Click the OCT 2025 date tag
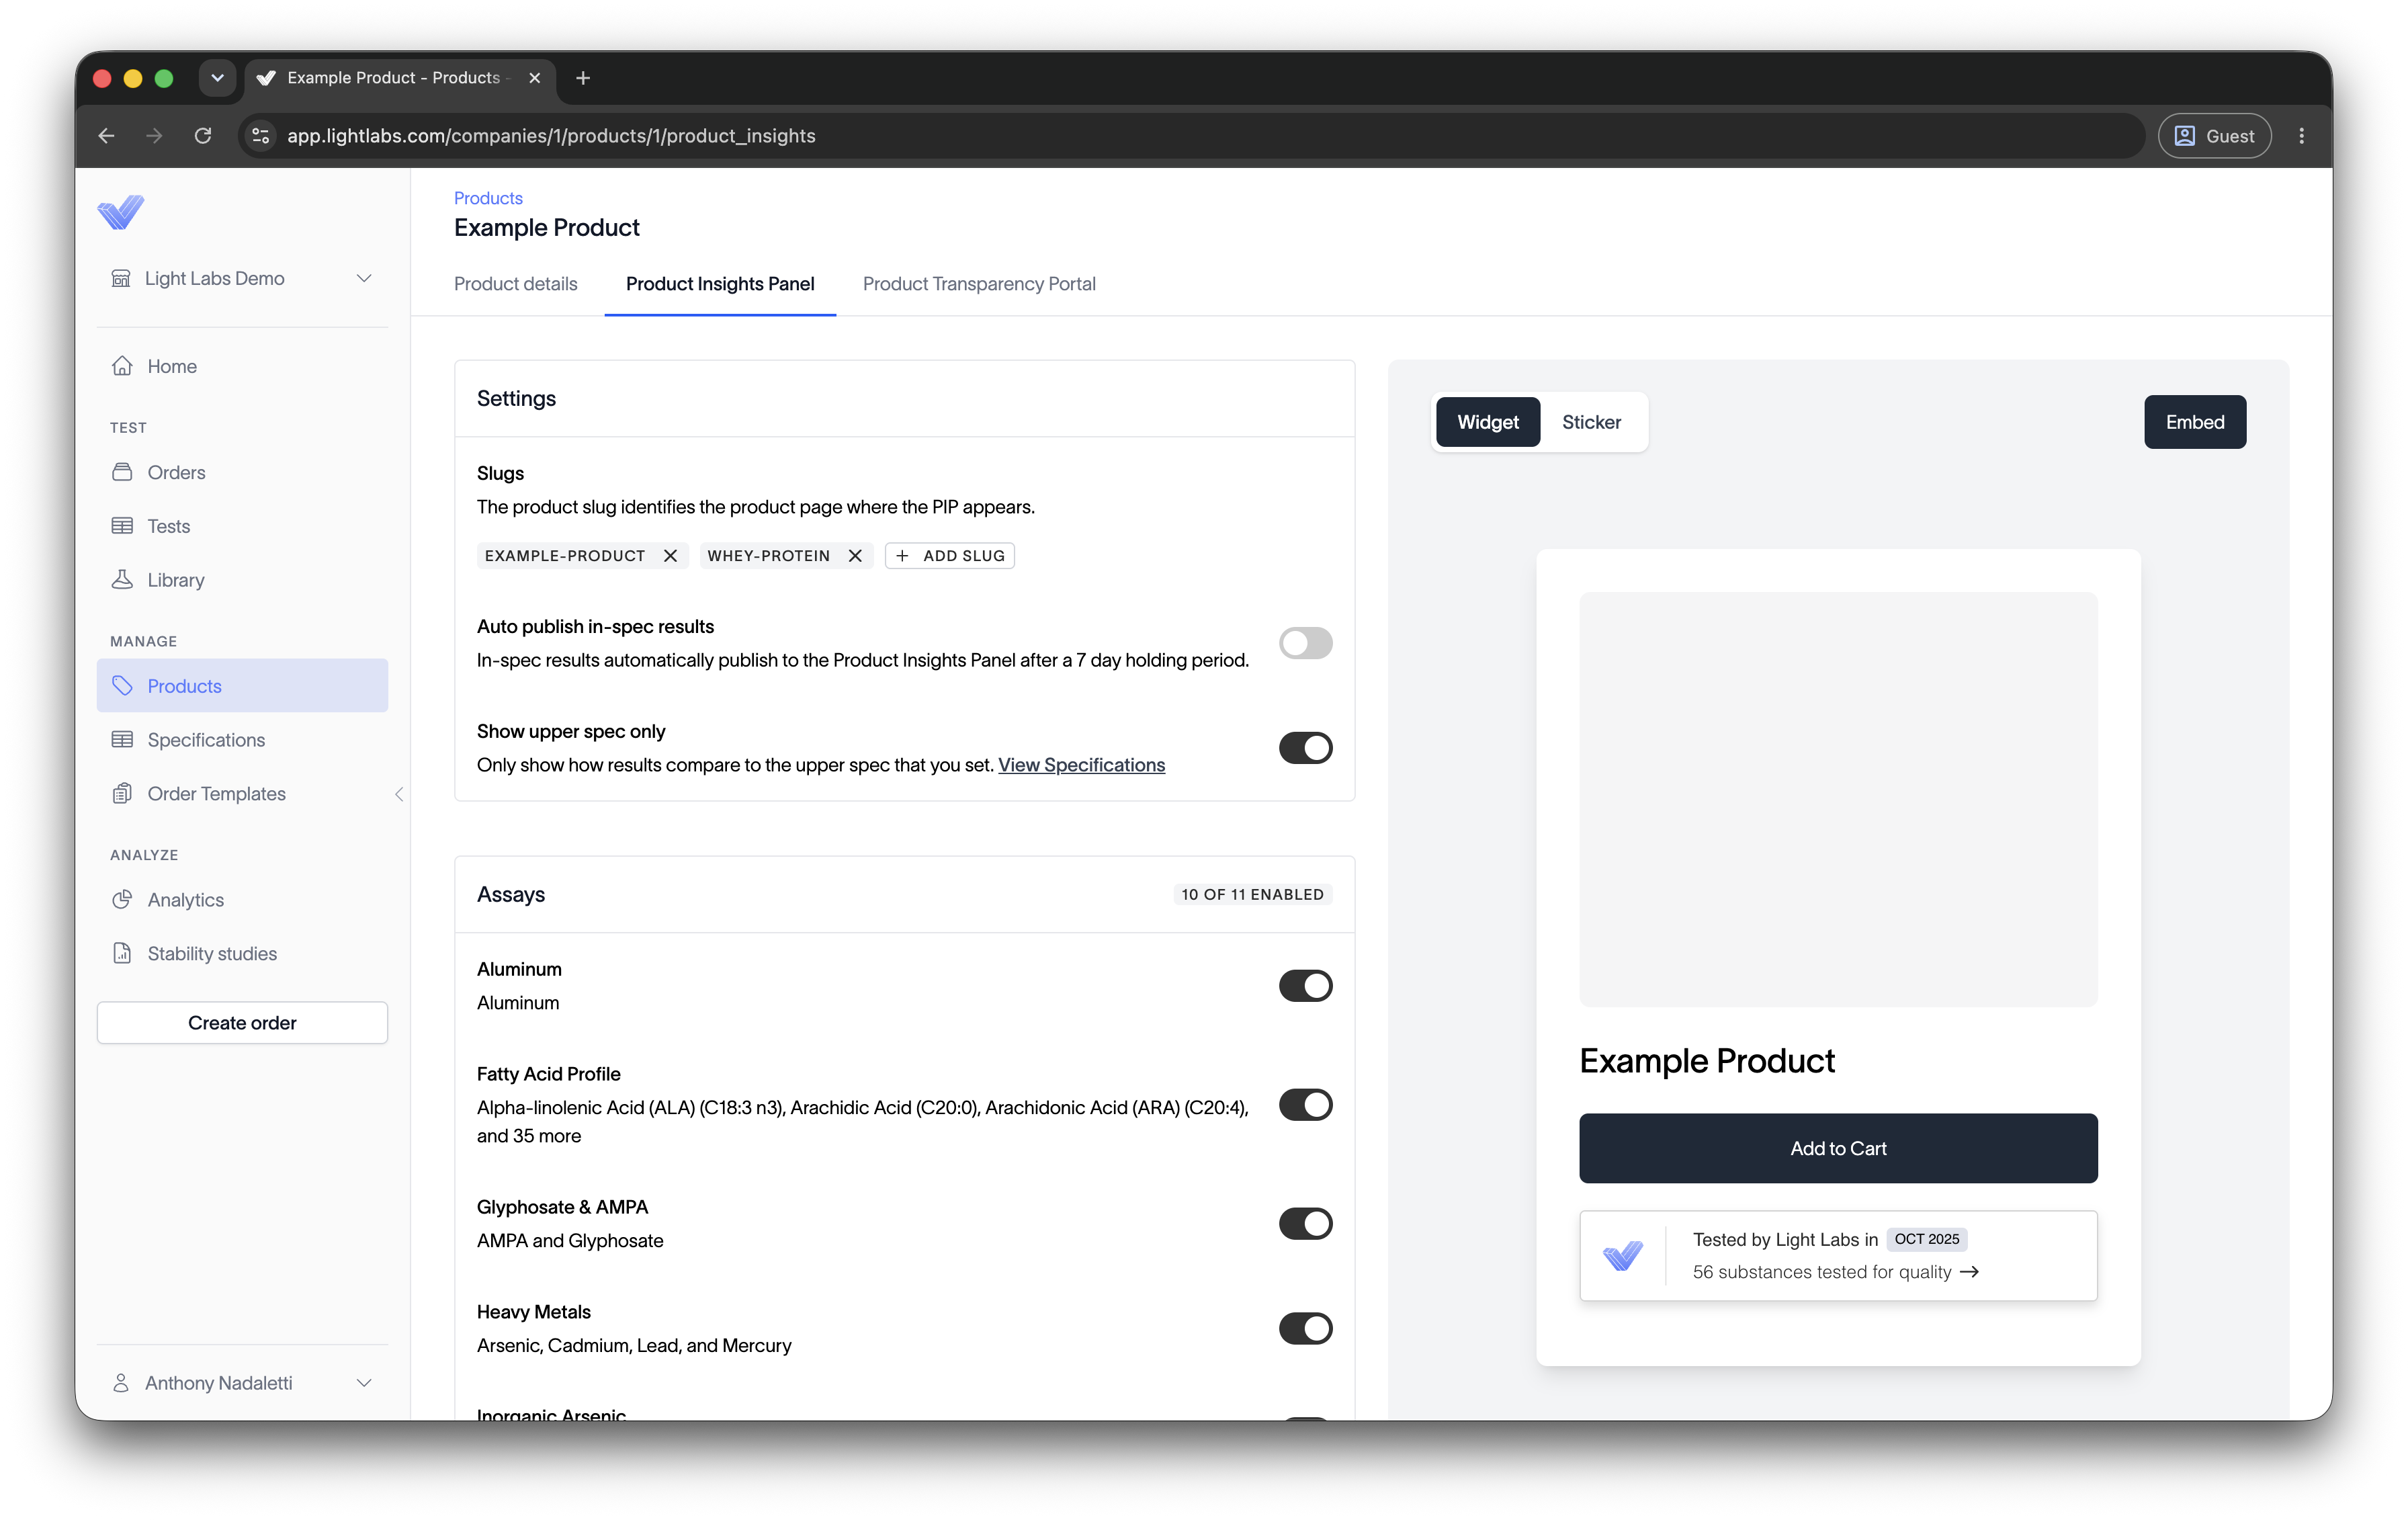Image resolution: width=2408 pixels, height=1520 pixels. (1927, 1240)
